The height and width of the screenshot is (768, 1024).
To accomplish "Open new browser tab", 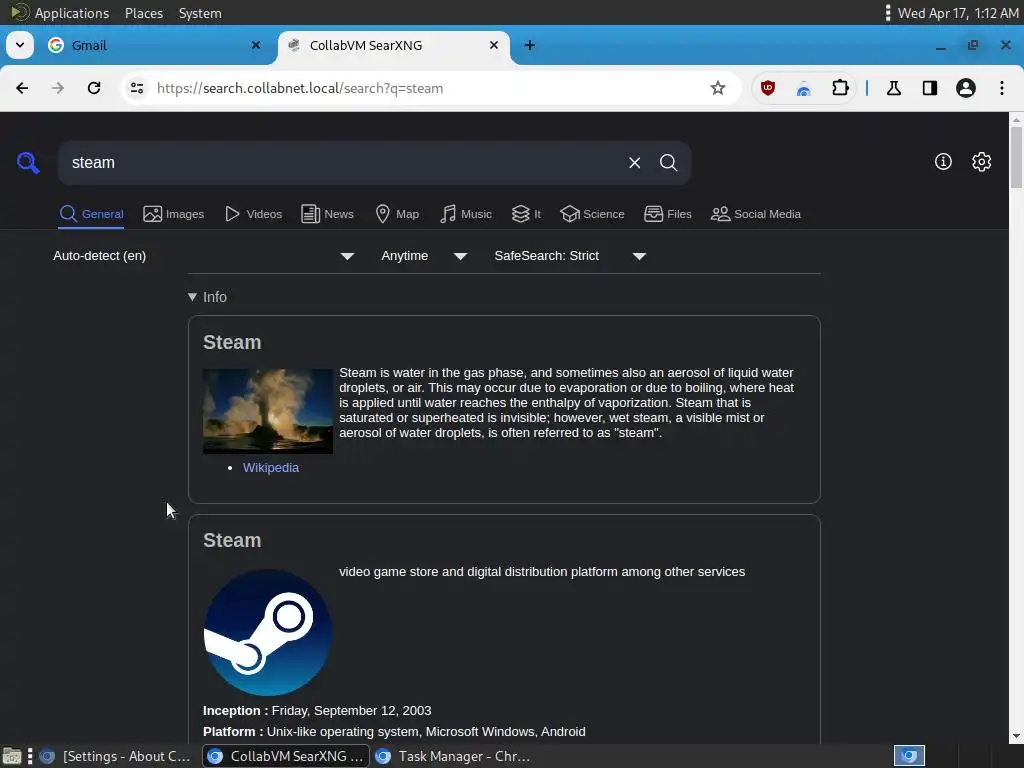I will pos(530,45).
